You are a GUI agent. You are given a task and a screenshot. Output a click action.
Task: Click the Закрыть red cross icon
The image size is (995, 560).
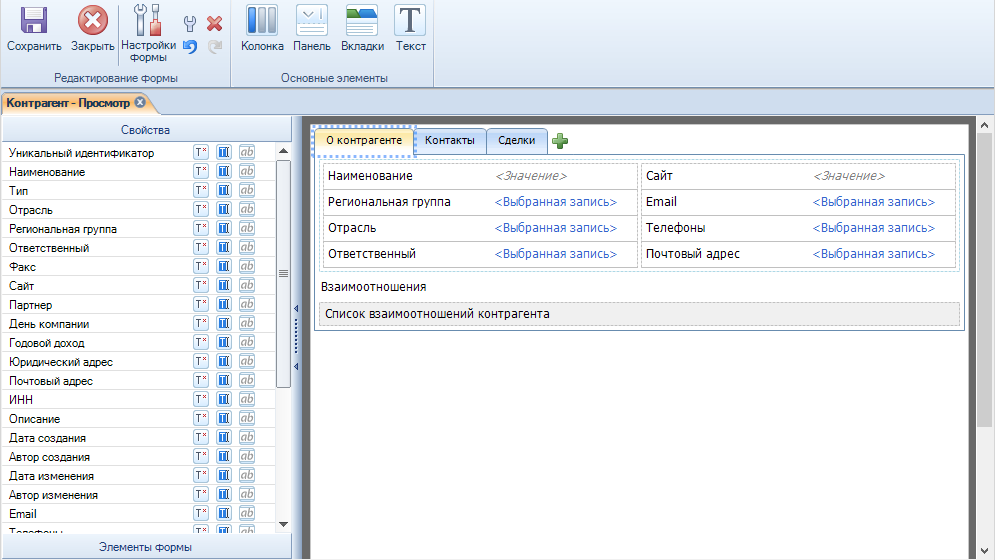pyautogui.click(x=93, y=20)
